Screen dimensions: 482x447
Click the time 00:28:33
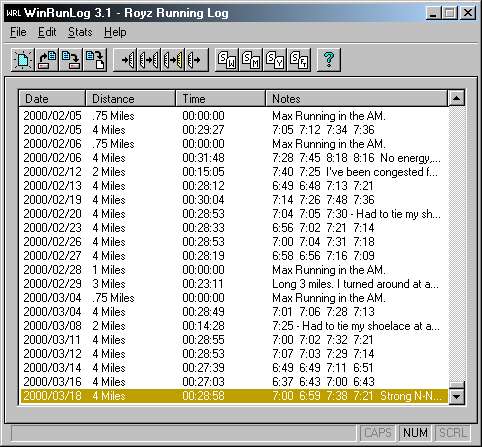pos(203,228)
